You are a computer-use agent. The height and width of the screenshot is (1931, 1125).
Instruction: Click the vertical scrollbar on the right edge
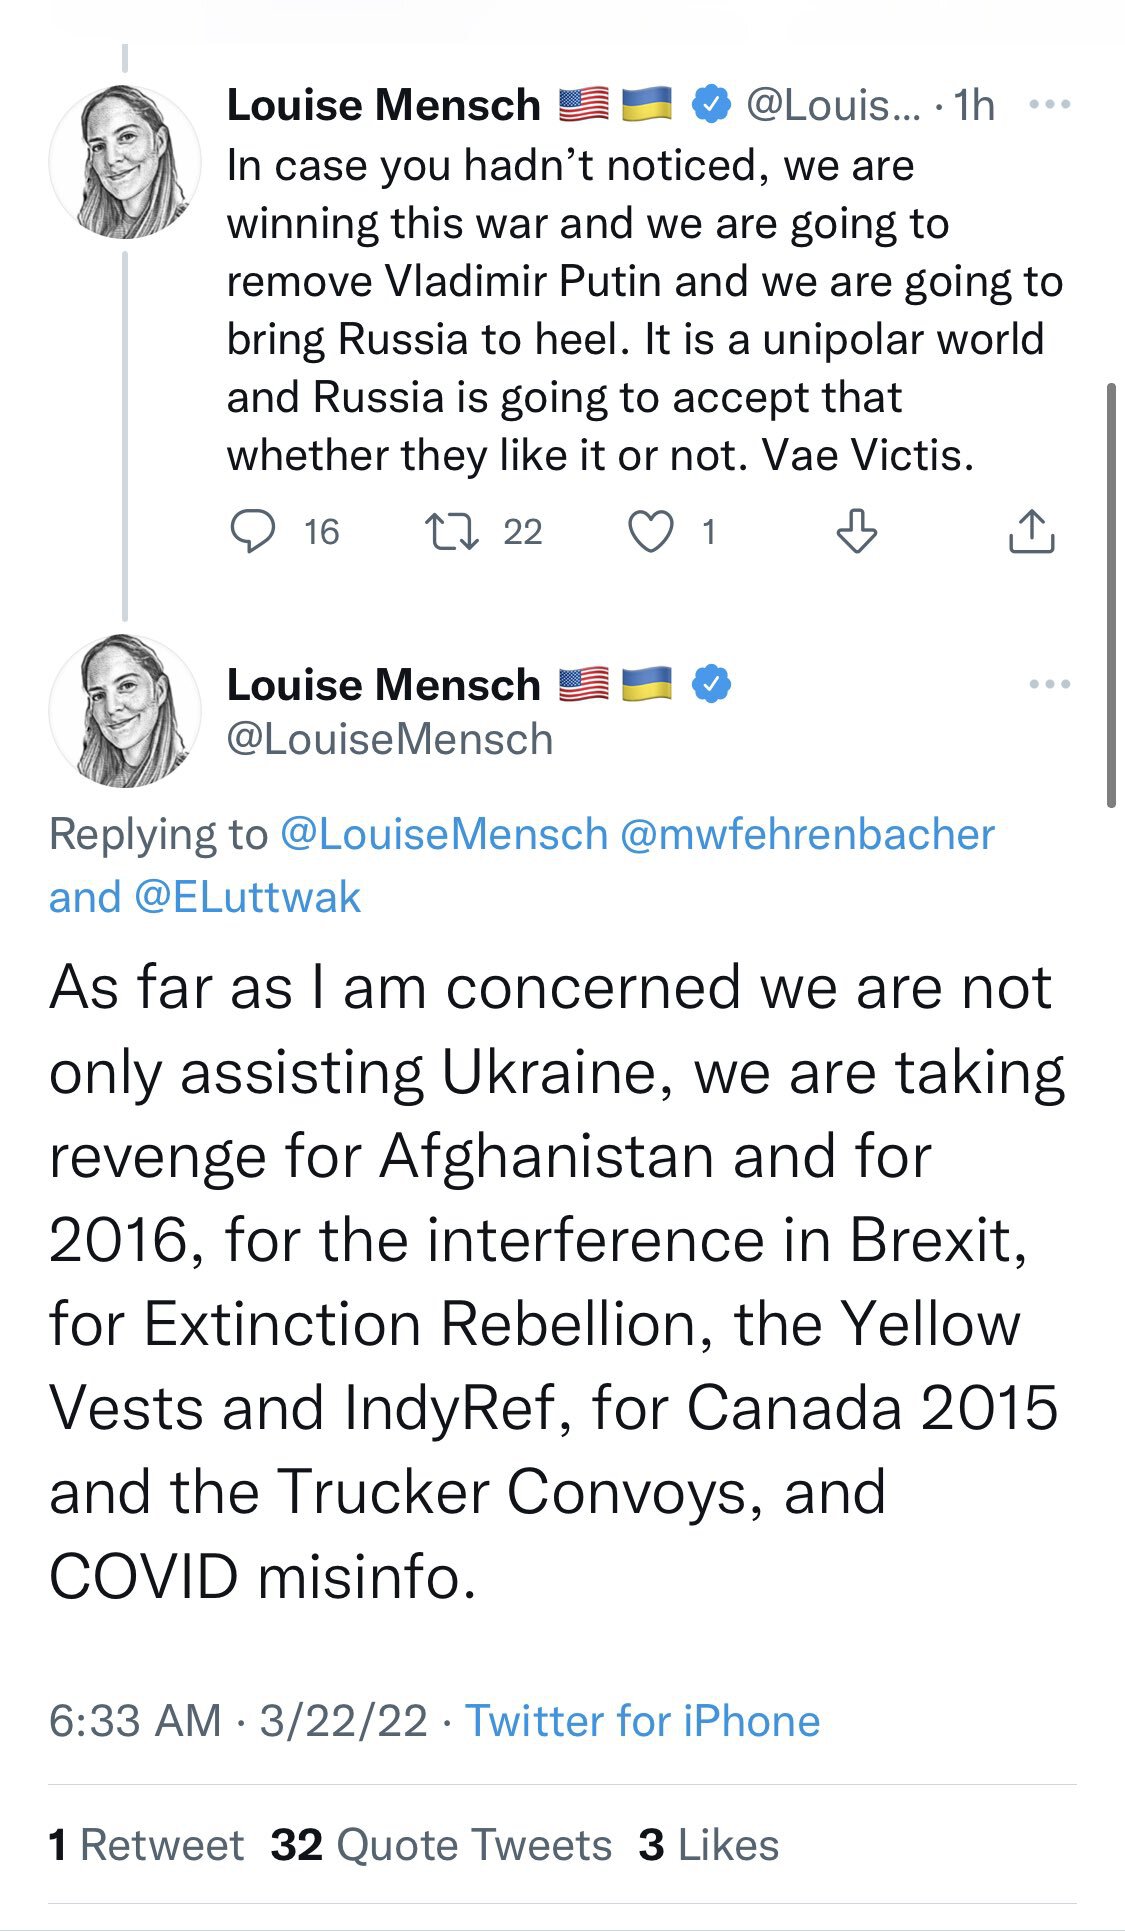pyautogui.click(x=1111, y=594)
